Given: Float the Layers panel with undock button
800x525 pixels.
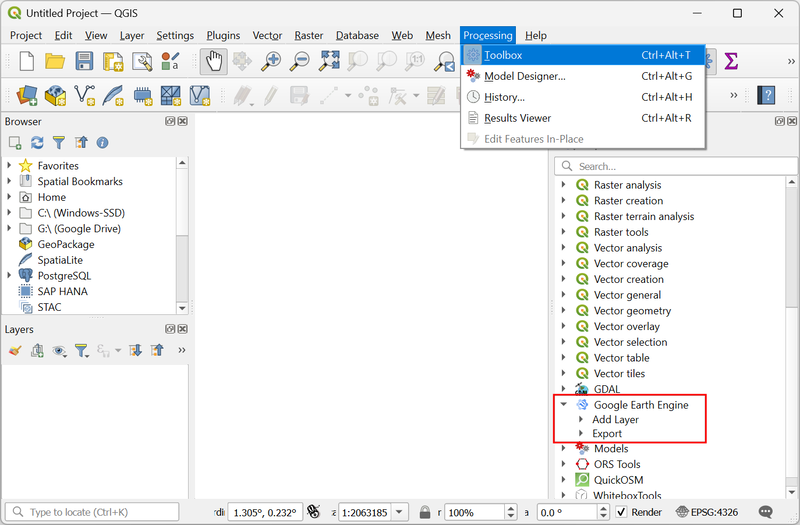Looking at the screenshot, I should point(170,329).
